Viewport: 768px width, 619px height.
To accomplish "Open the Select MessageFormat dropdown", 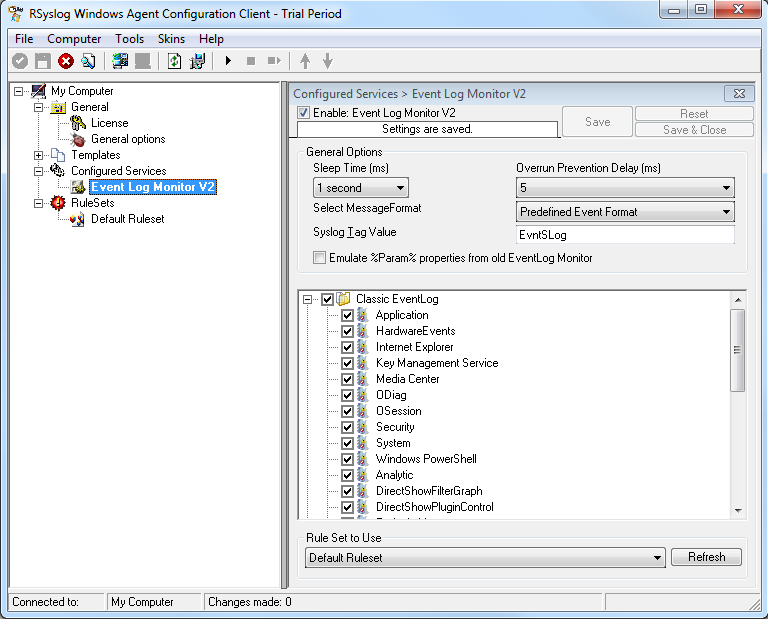I will [625, 212].
